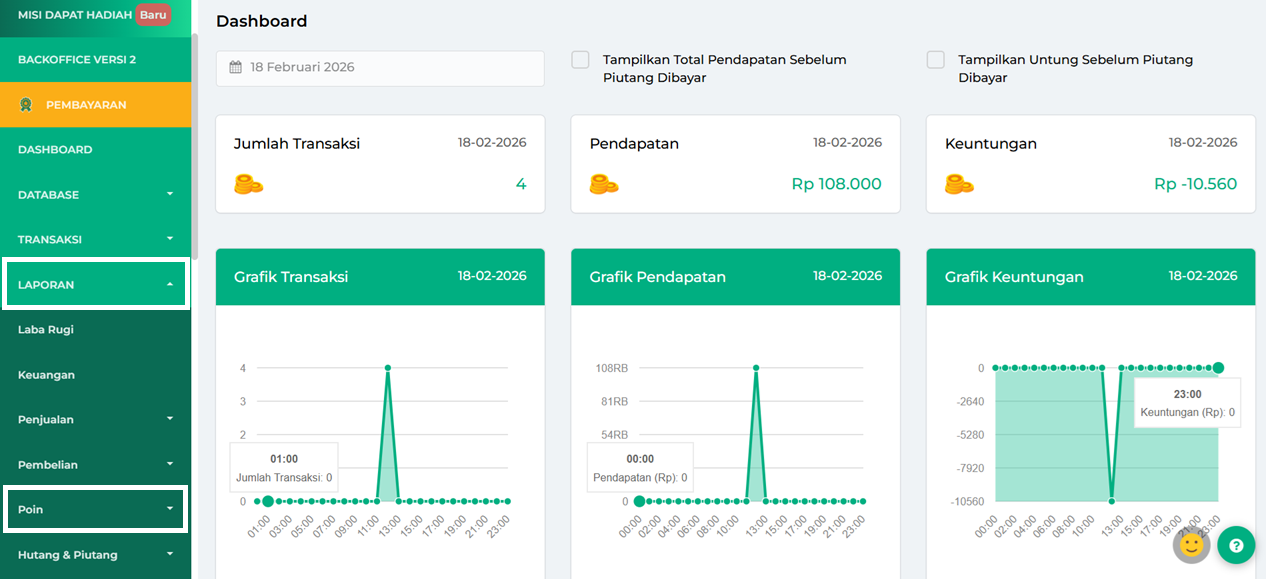
Task: Select Laba Rugi report
Action: click(46, 330)
